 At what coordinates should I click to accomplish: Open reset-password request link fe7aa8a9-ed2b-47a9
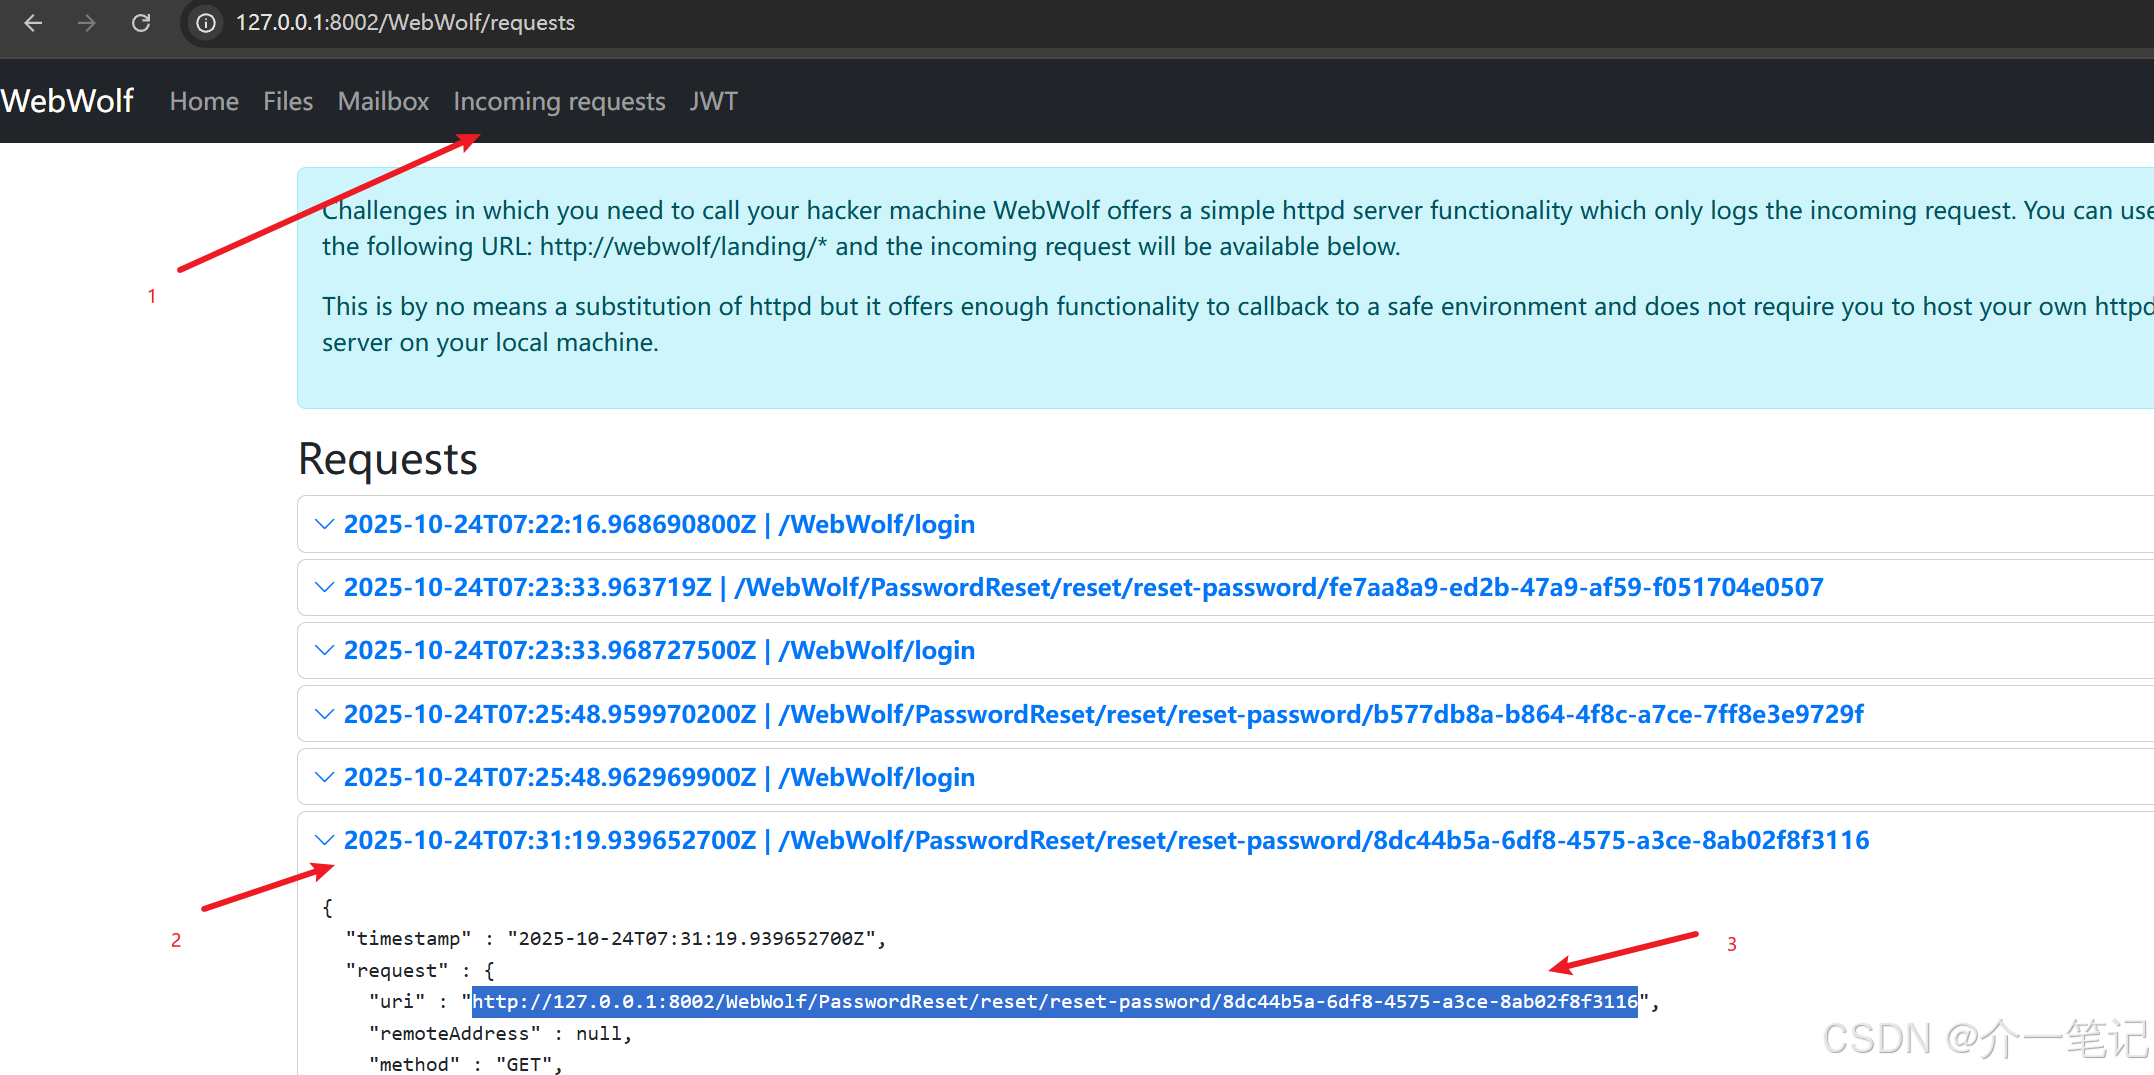[1084, 587]
